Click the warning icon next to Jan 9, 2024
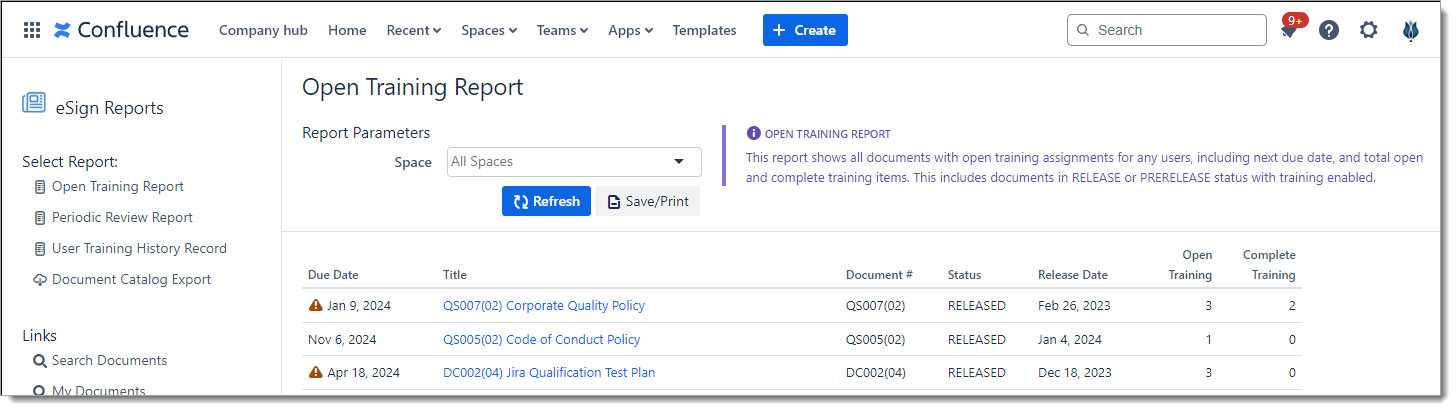Image resolution: width=1456 pixels, height=411 pixels. pos(316,306)
